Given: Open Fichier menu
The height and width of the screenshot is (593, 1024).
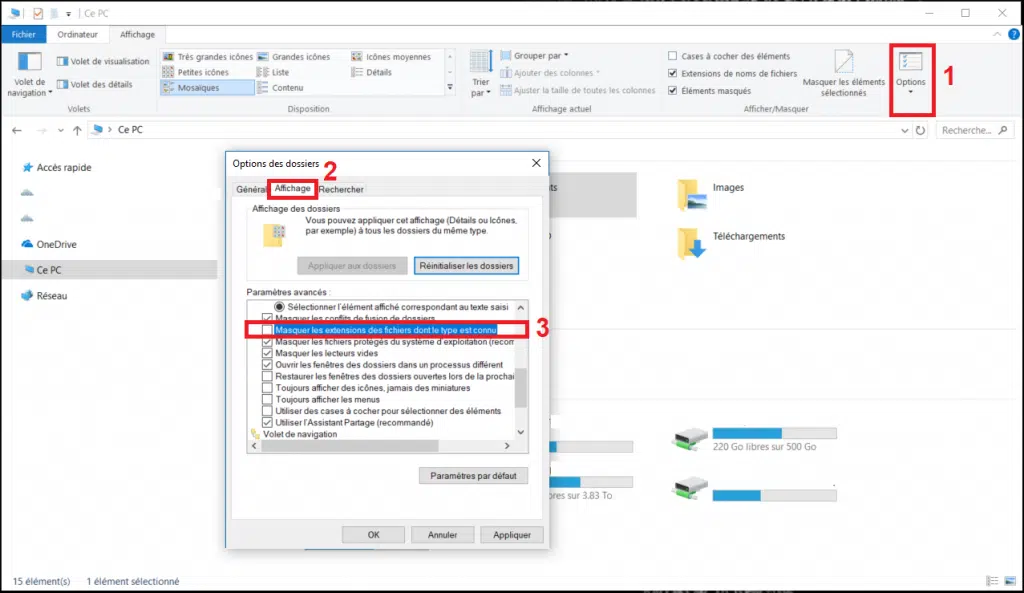Looking at the screenshot, I should (x=24, y=35).
